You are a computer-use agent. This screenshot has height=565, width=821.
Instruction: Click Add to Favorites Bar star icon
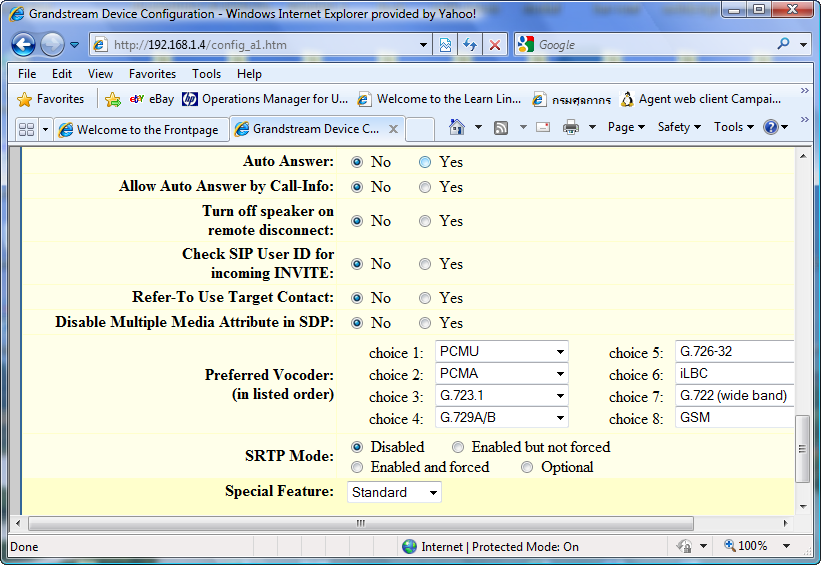point(113,99)
